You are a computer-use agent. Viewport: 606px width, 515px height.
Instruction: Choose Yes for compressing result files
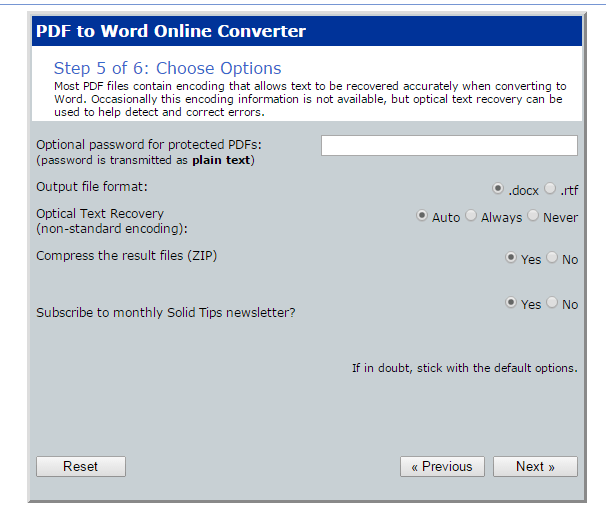point(511,258)
